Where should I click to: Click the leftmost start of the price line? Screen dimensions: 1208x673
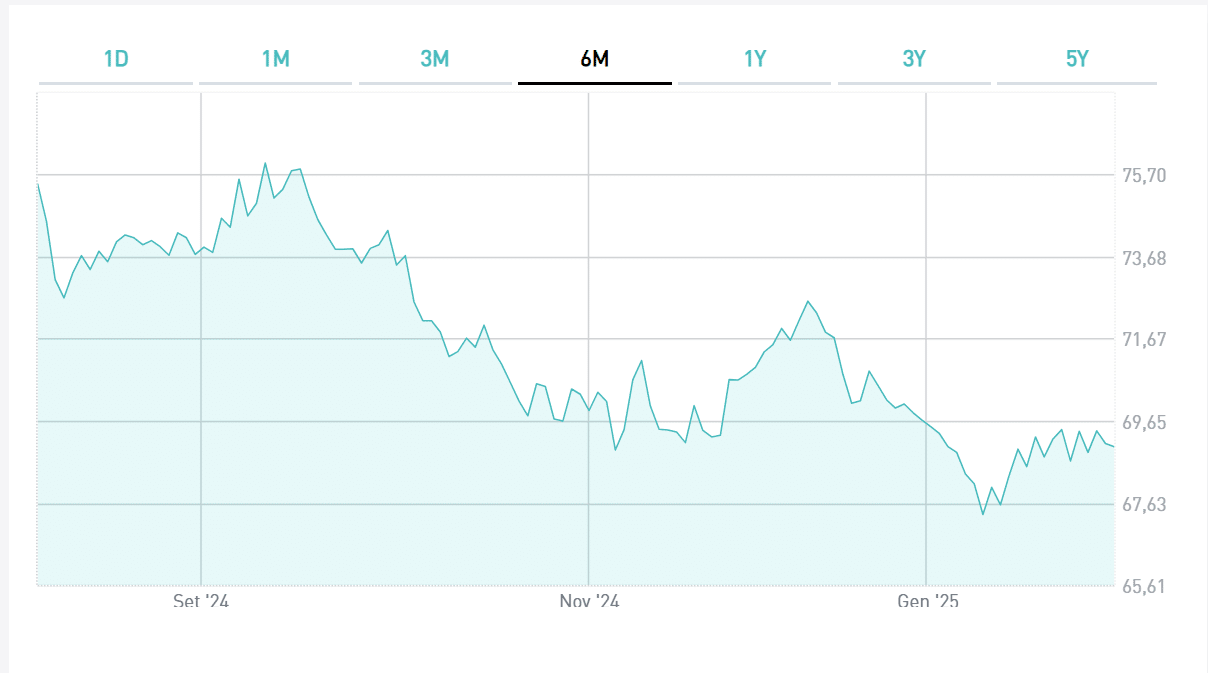pyautogui.click(x=38, y=184)
